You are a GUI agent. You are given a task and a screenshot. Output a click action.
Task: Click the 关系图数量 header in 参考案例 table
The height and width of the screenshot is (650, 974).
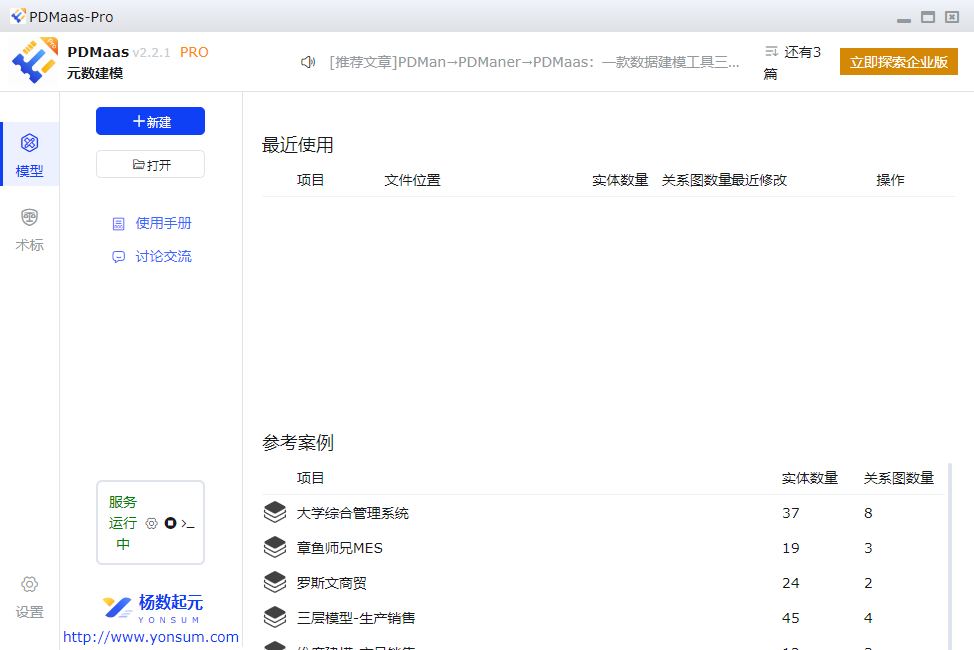(x=899, y=478)
